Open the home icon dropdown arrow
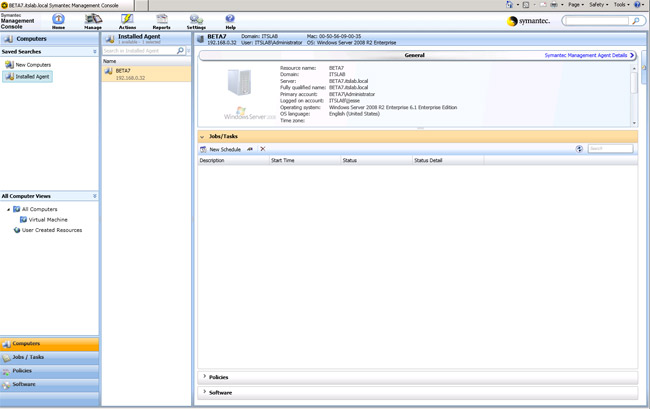The width and height of the screenshot is (650, 409). (517, 5)
